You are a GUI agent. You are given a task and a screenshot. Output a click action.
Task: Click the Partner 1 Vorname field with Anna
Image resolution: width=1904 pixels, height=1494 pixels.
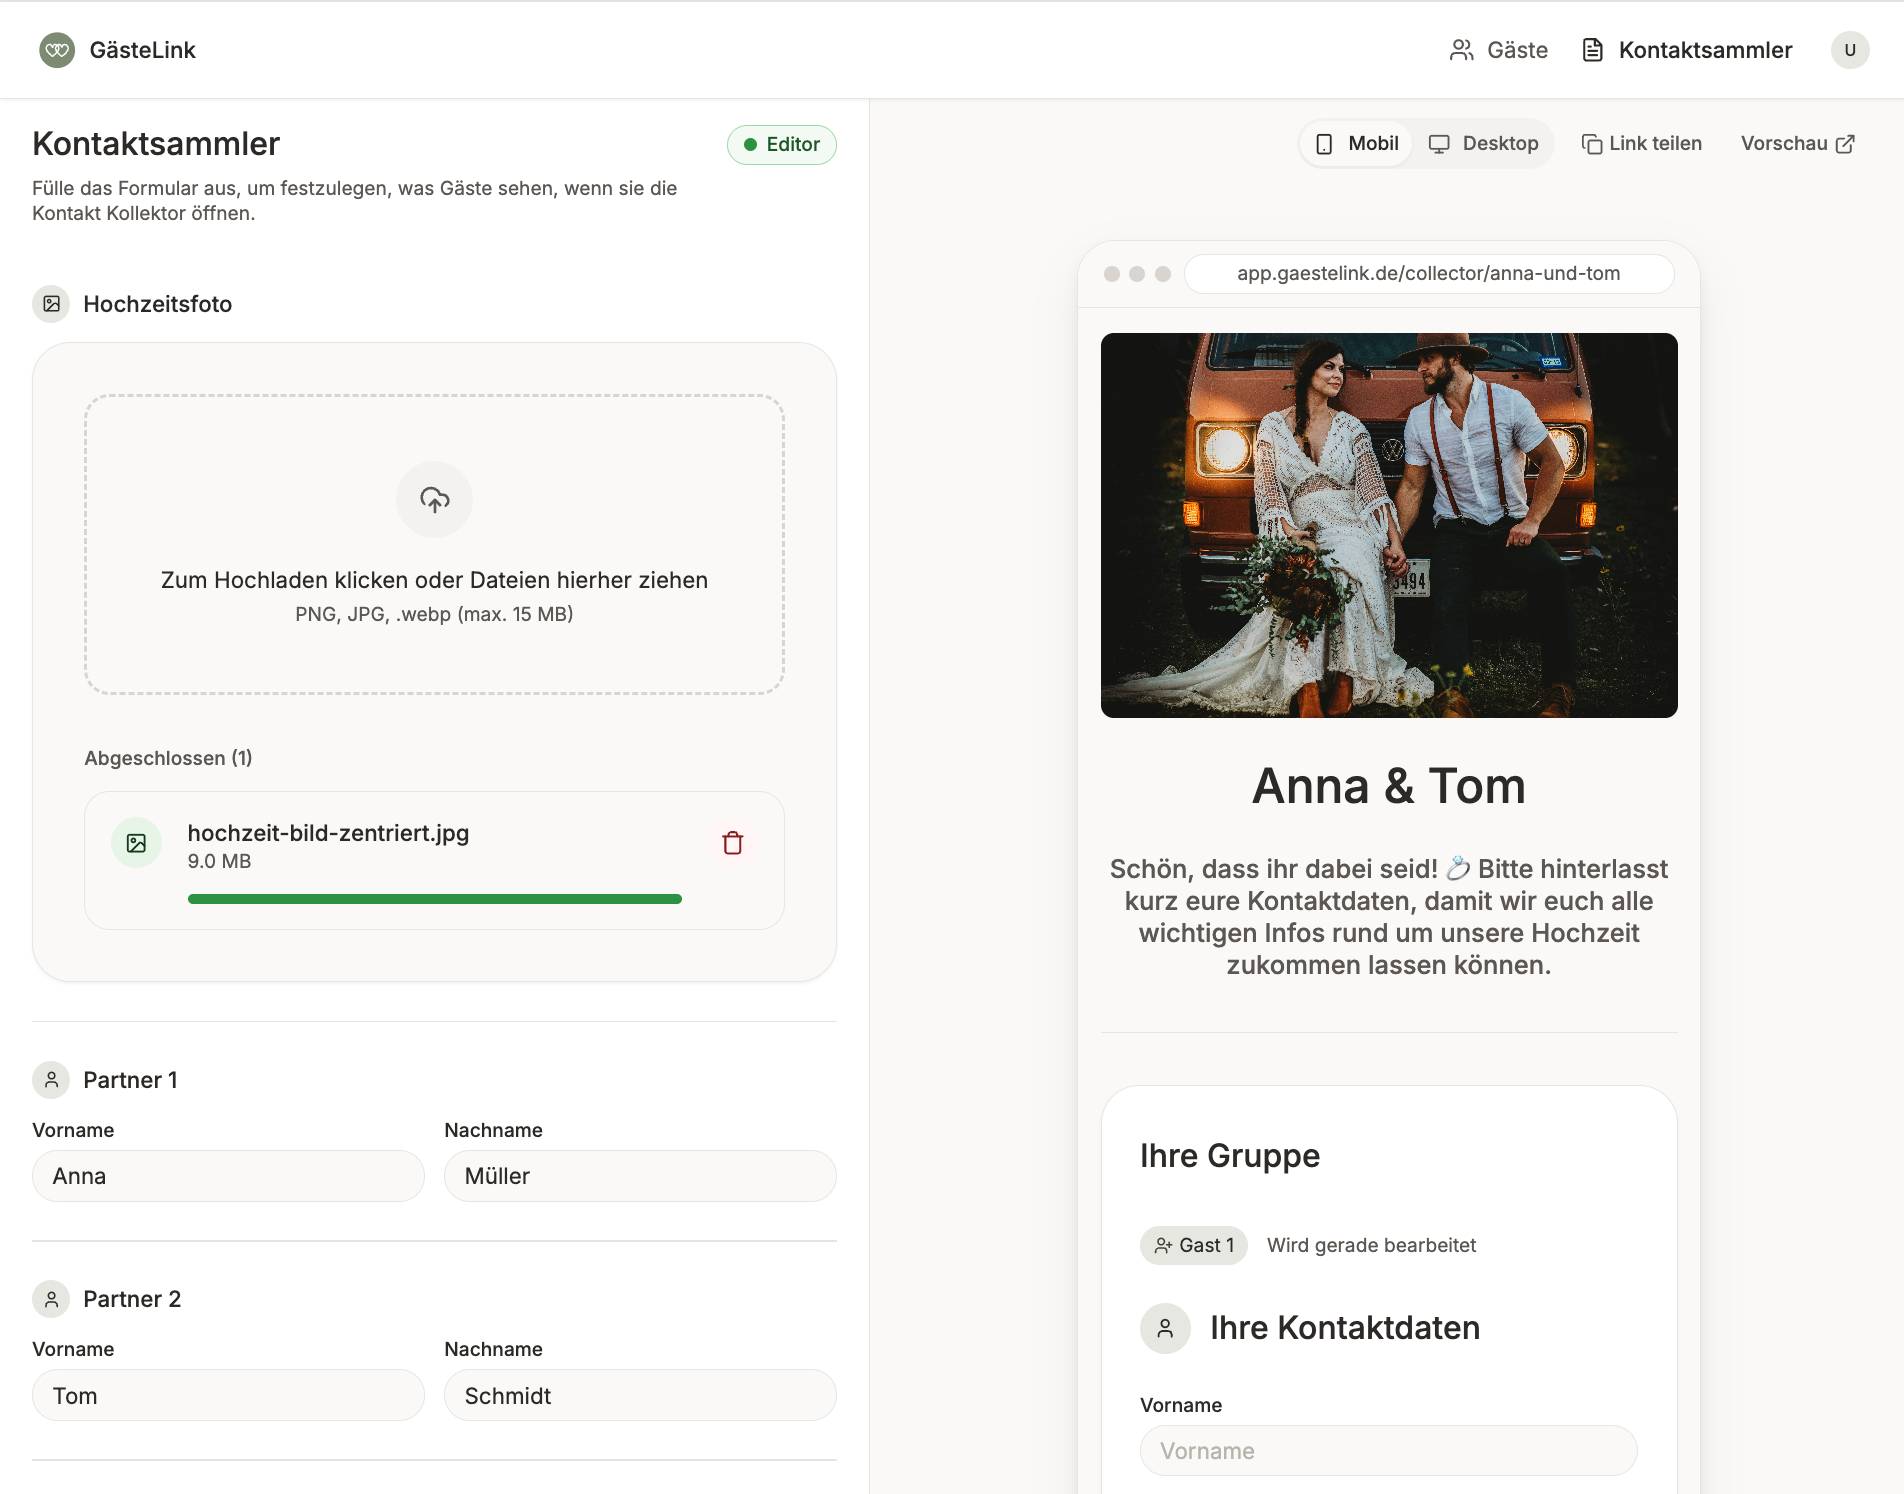coord(229,1176)
